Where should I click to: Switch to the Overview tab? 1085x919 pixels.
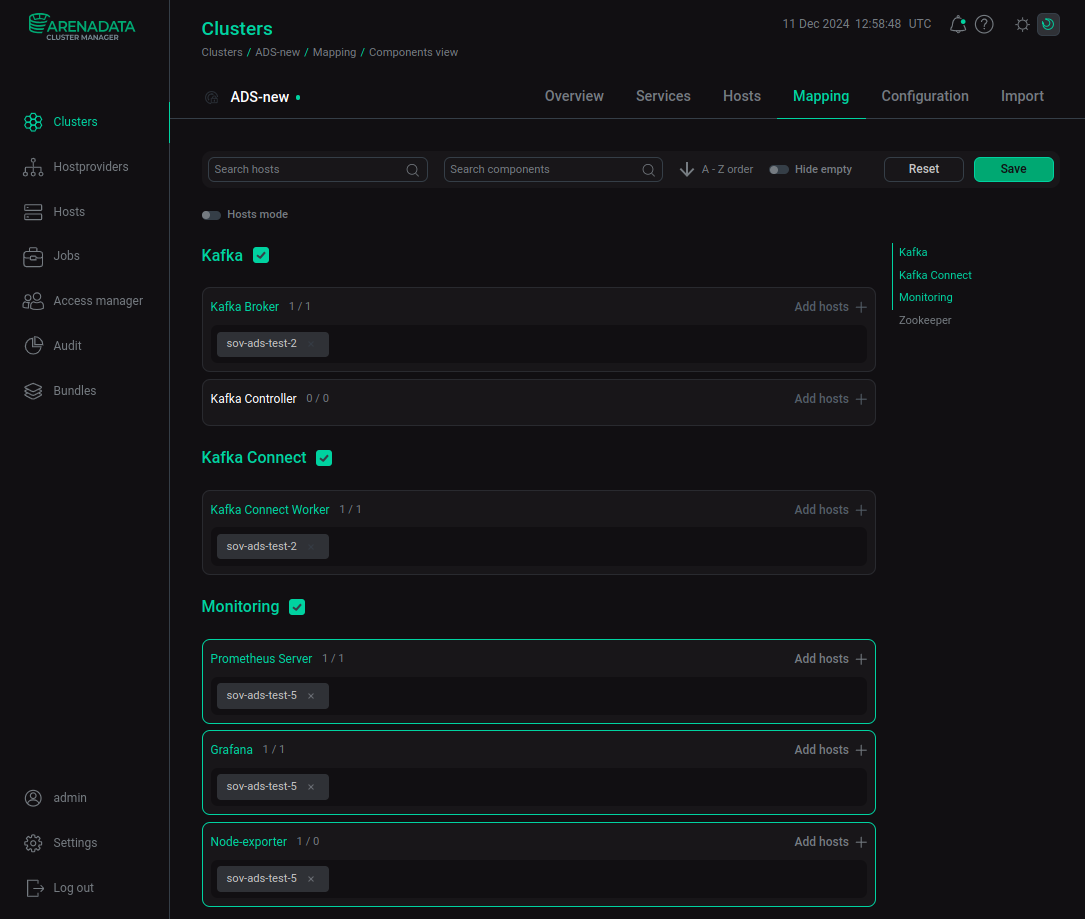click(x=574, y=96)
